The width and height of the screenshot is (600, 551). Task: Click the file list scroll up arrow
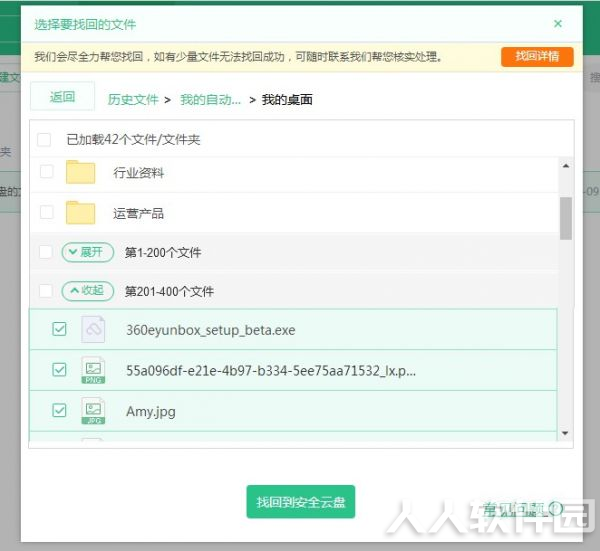pyautogui.click(x=566, y=166)
